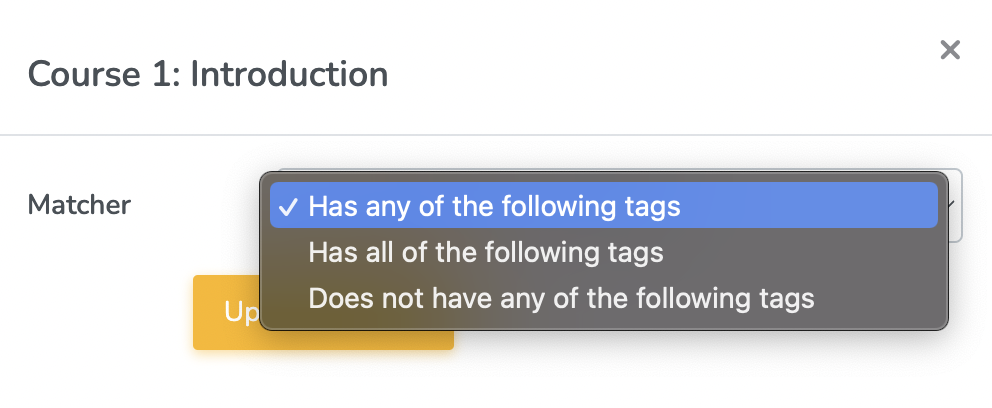Click the "Course 1: Introduction" heading
Screen dimensions: 992x408
pyautogui.click(x=208, y=73)
